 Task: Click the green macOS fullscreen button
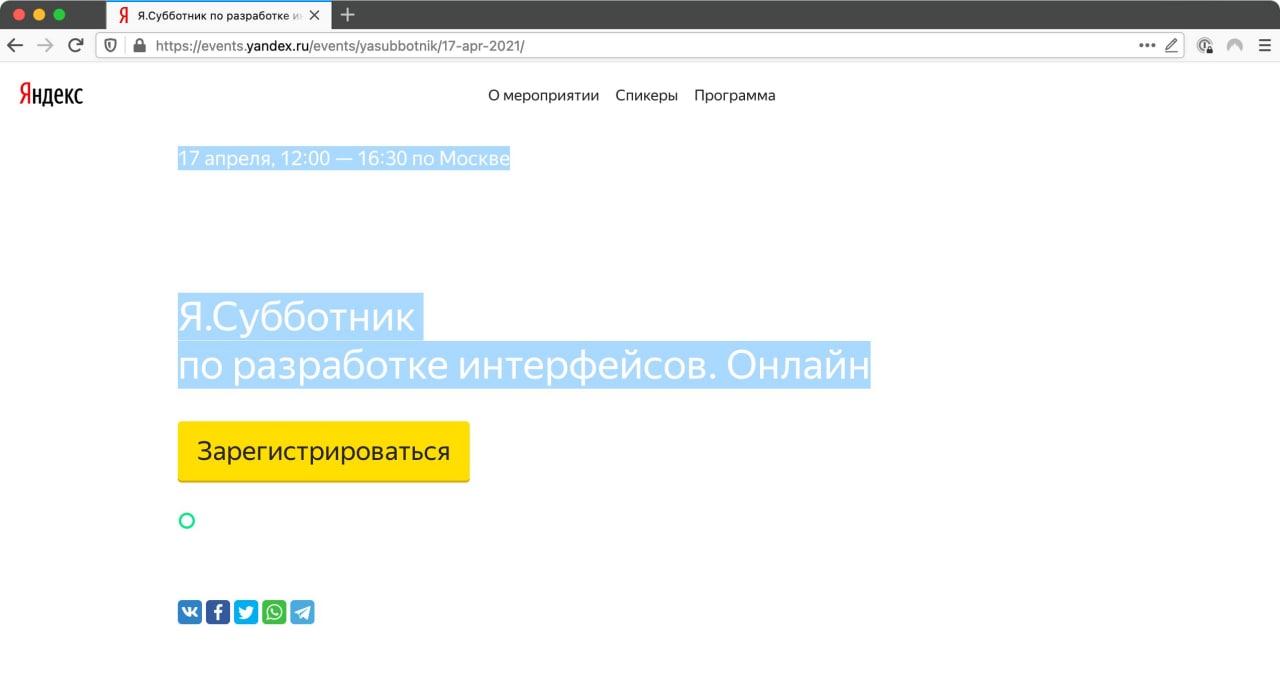[59, 14]
